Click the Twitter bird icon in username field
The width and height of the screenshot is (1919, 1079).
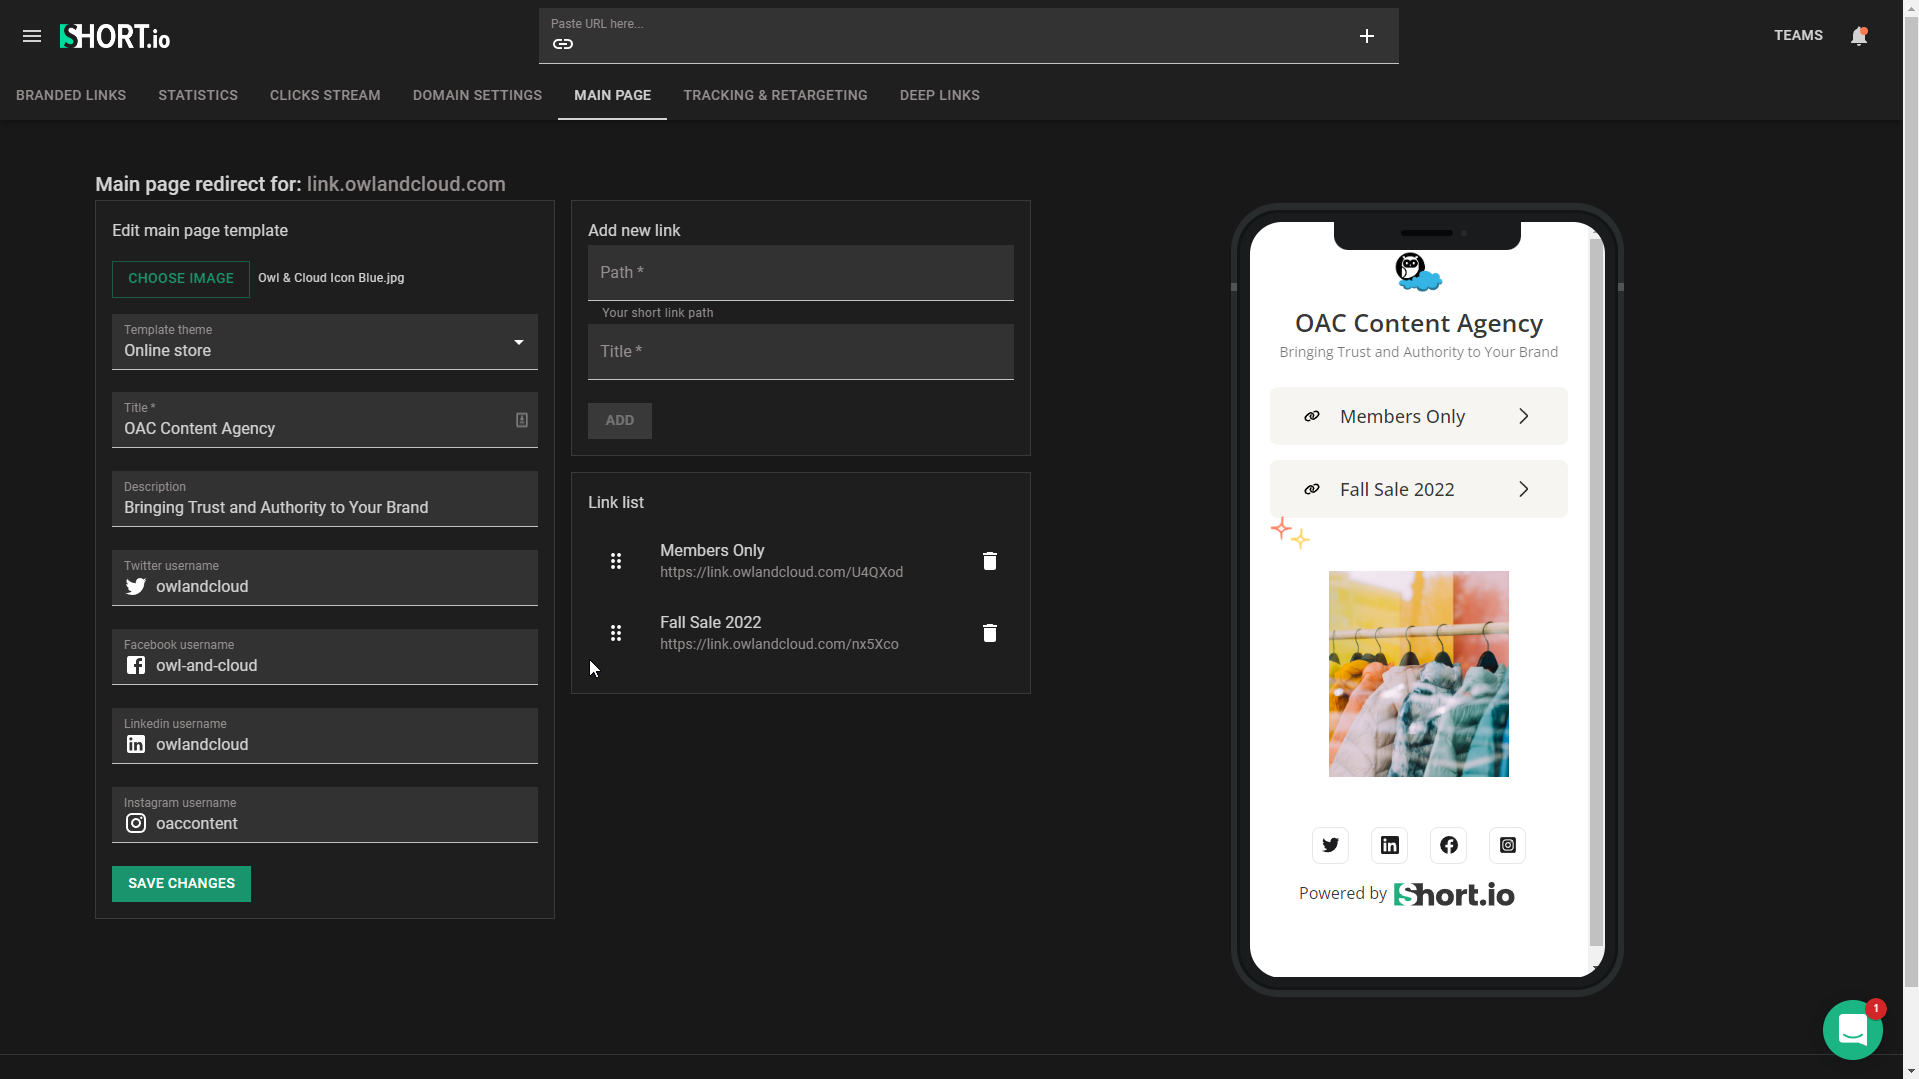[x=136, y=587]
